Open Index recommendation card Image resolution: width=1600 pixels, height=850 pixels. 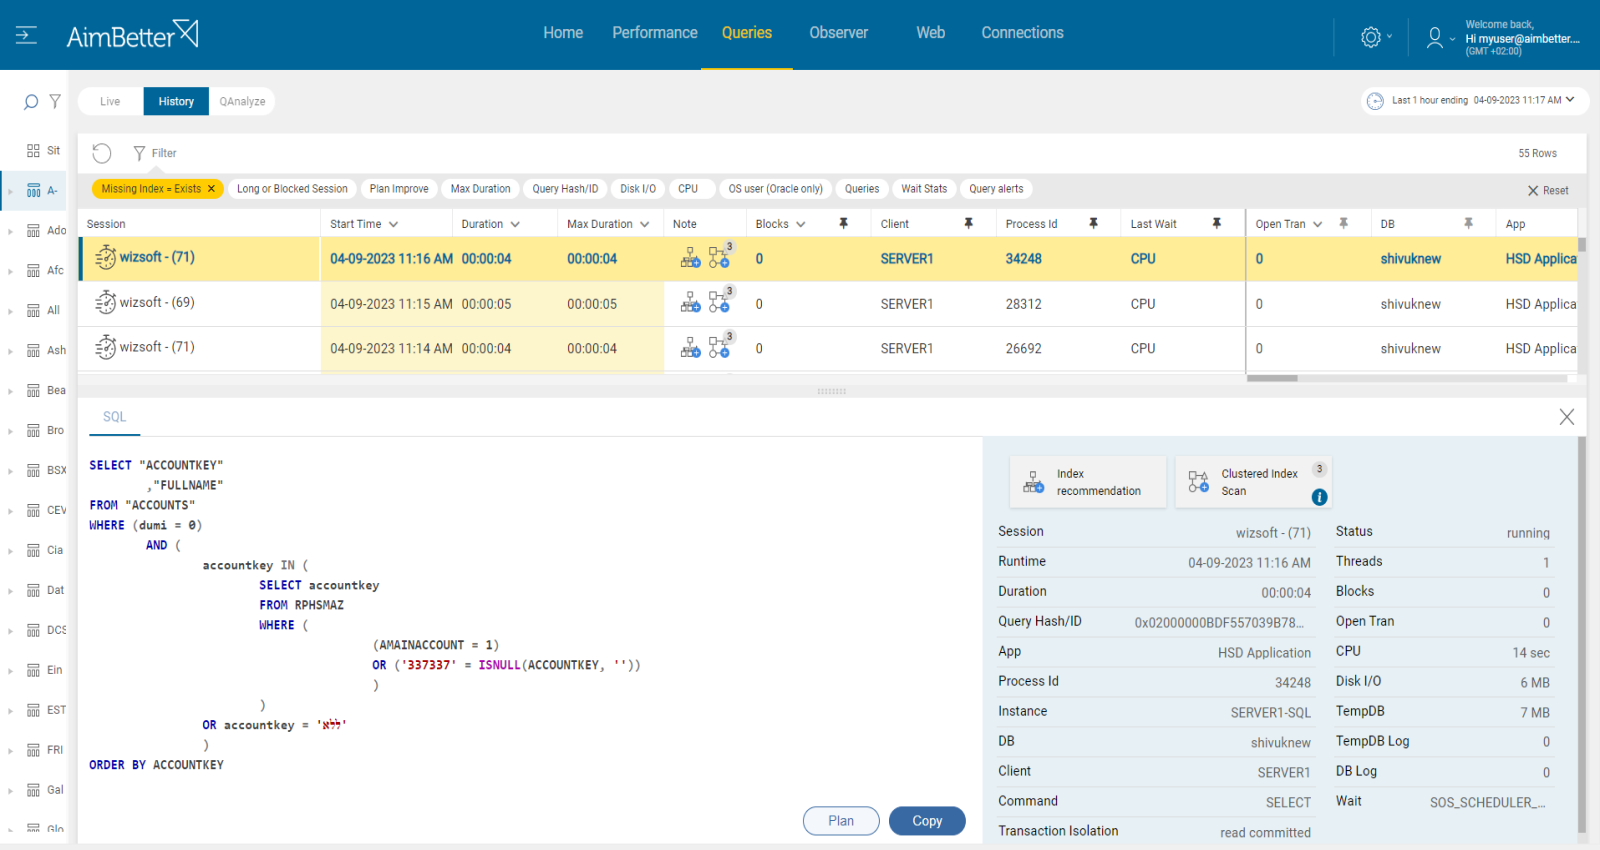click(x=1088, y=482)
